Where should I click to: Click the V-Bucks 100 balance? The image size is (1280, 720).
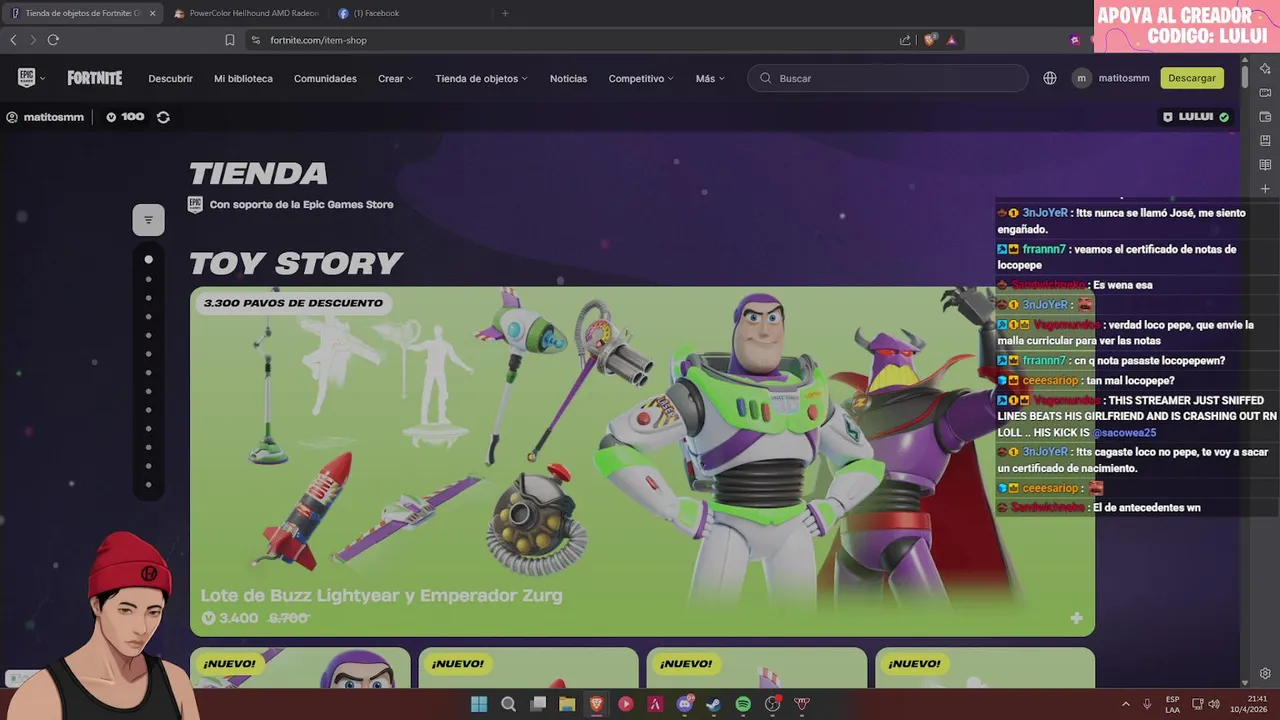(125, 117)
